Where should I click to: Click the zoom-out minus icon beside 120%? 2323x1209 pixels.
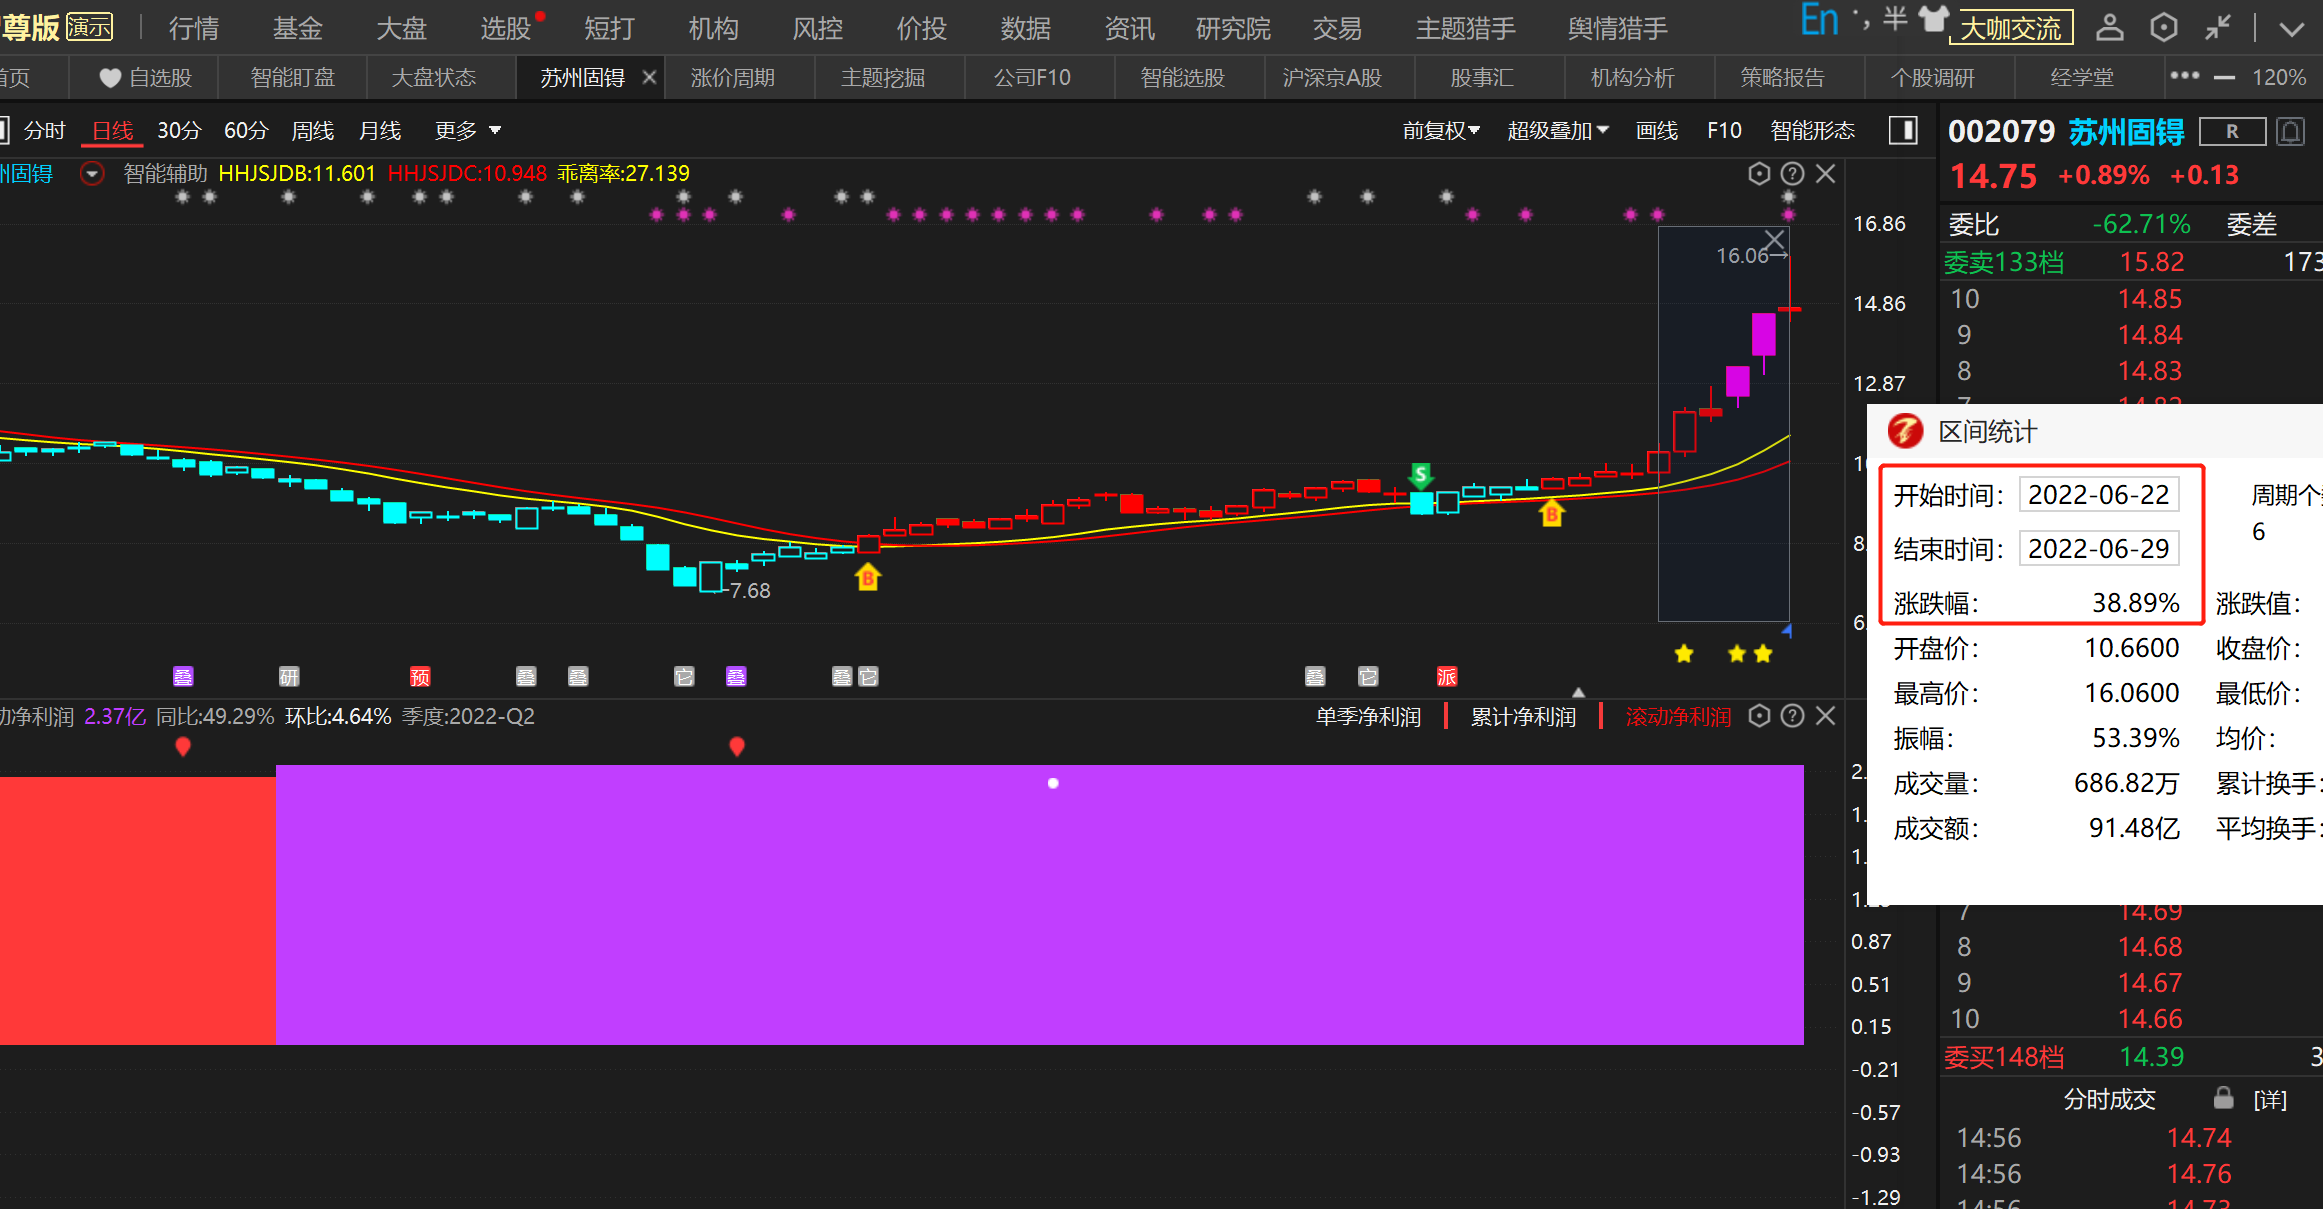[x=2224, y=77]
